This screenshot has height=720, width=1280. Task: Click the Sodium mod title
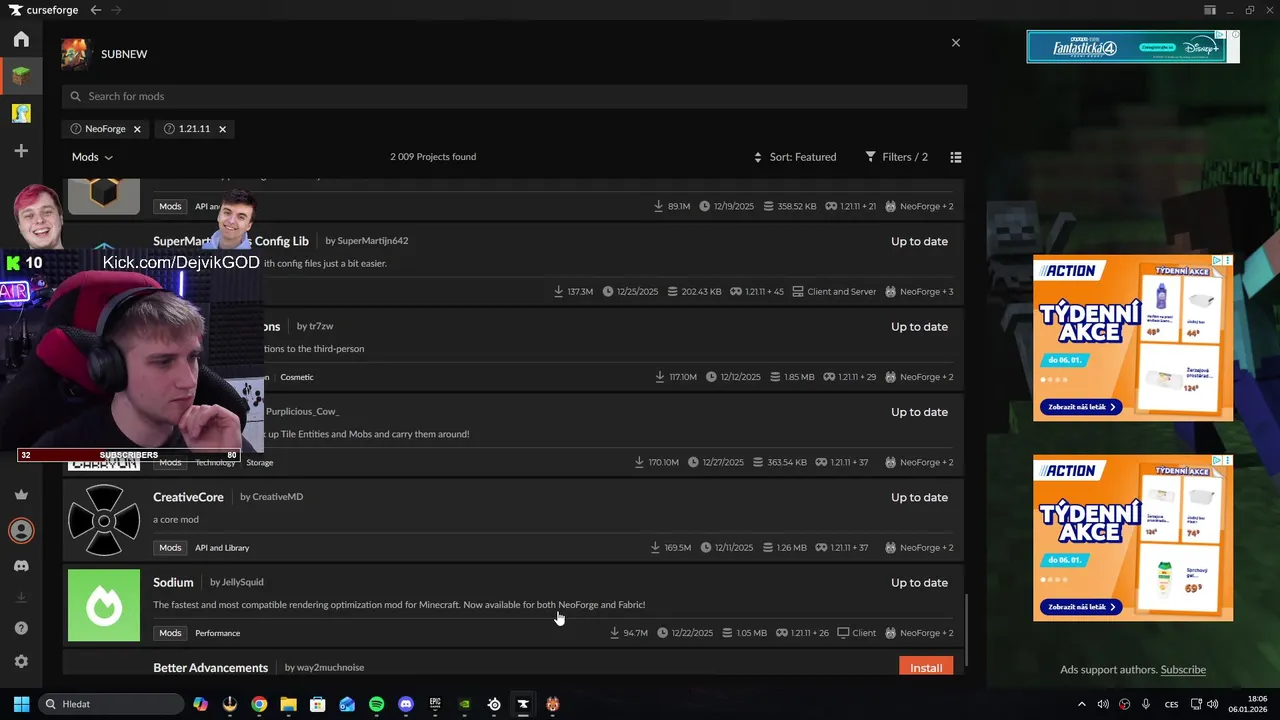point(173,582)
